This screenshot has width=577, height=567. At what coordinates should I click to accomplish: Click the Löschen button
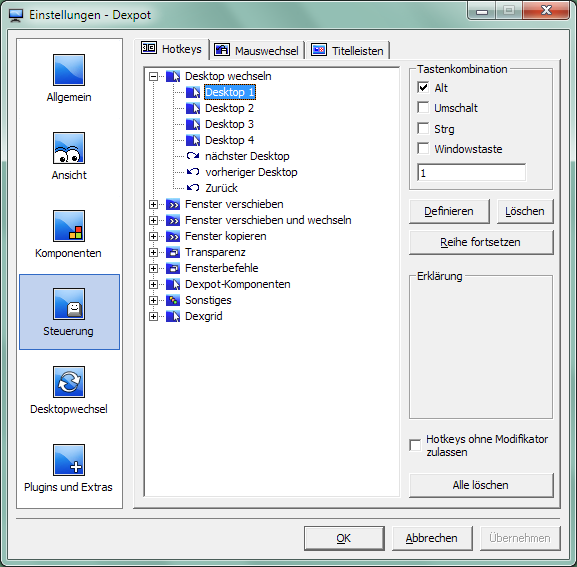pos(525,212)
